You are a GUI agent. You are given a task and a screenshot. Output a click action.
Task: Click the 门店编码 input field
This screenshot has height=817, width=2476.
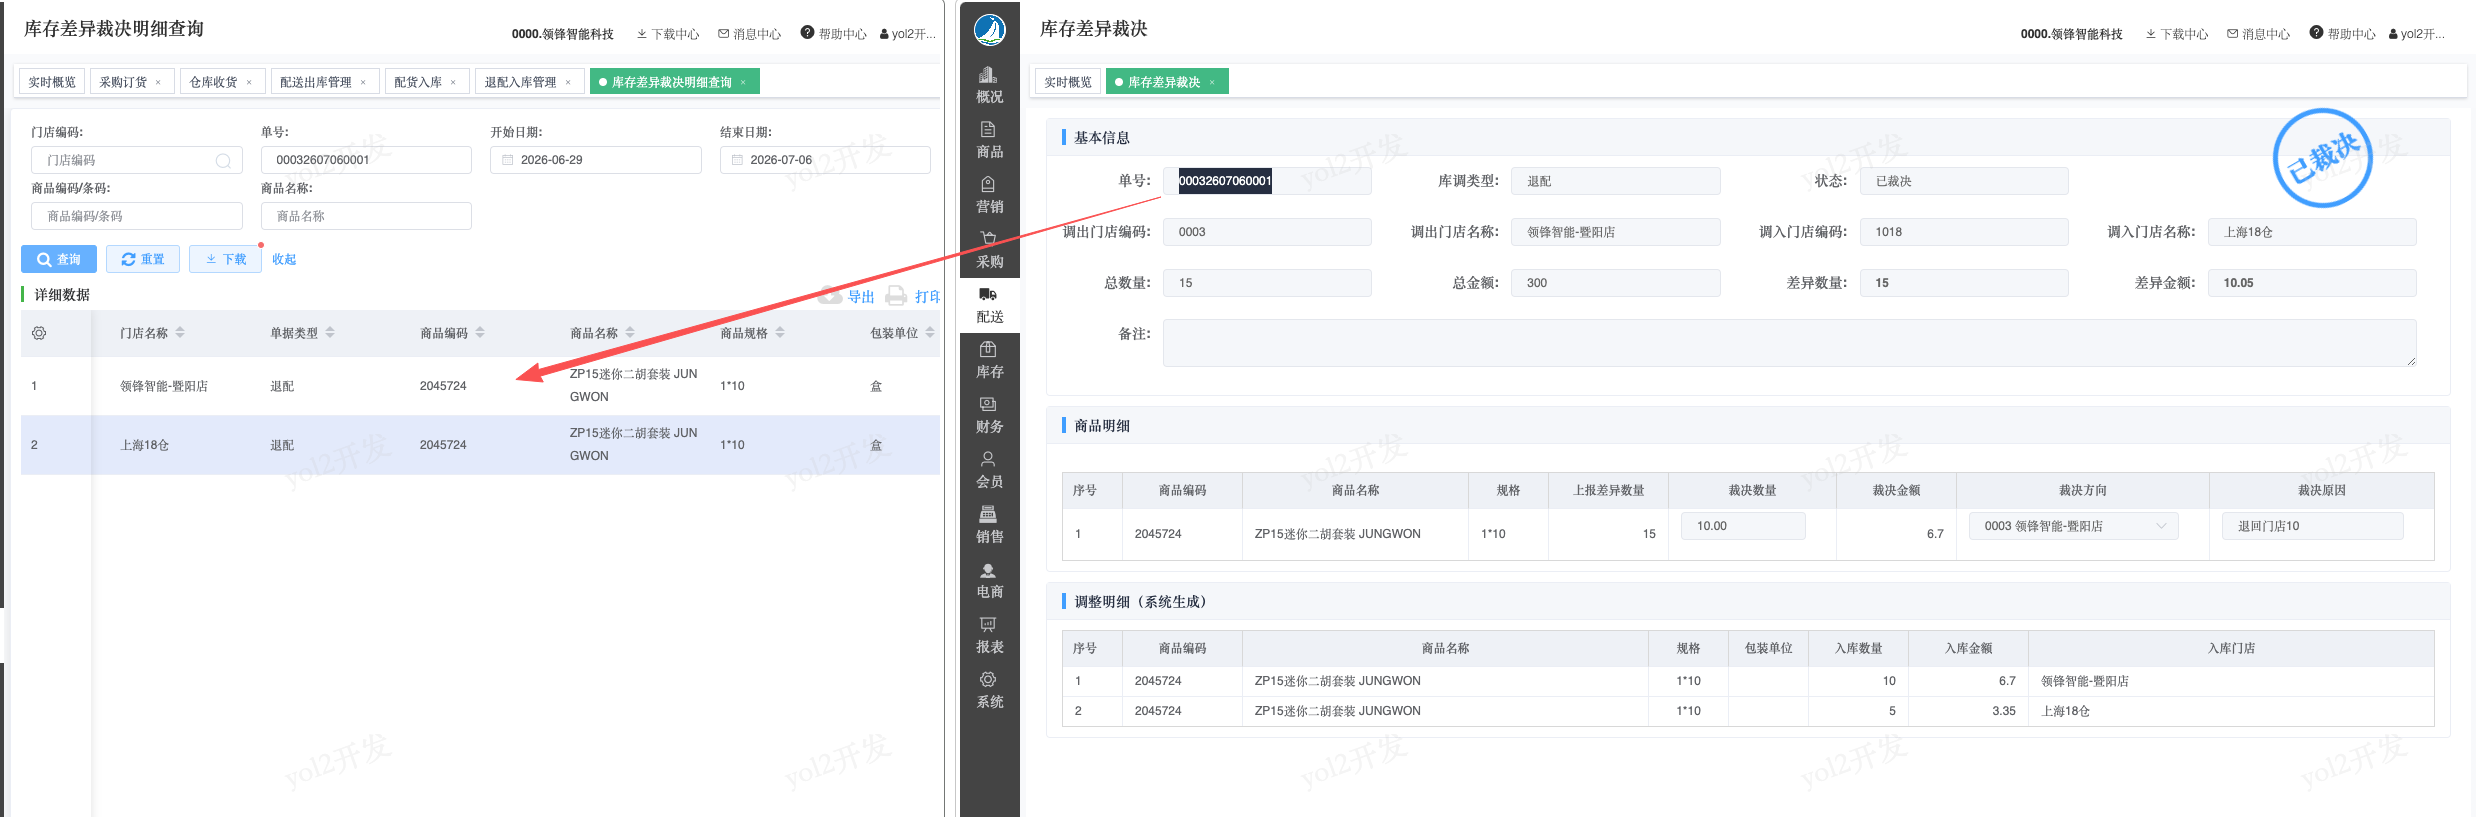tap(137, 160)
